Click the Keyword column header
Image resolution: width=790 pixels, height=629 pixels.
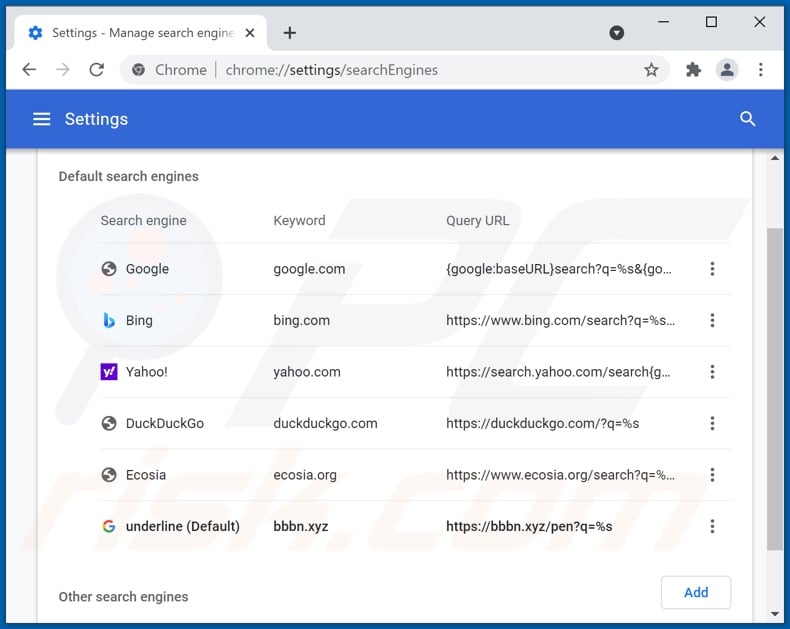point(299,220)
